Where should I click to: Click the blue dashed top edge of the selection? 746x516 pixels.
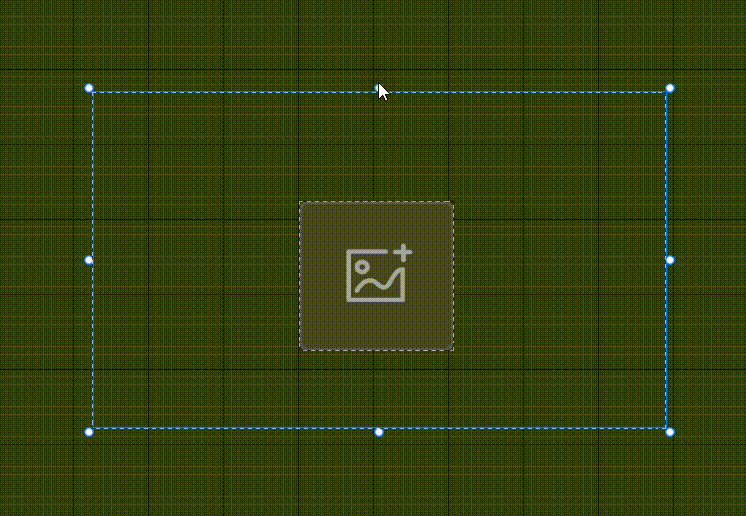click(238, 92)
